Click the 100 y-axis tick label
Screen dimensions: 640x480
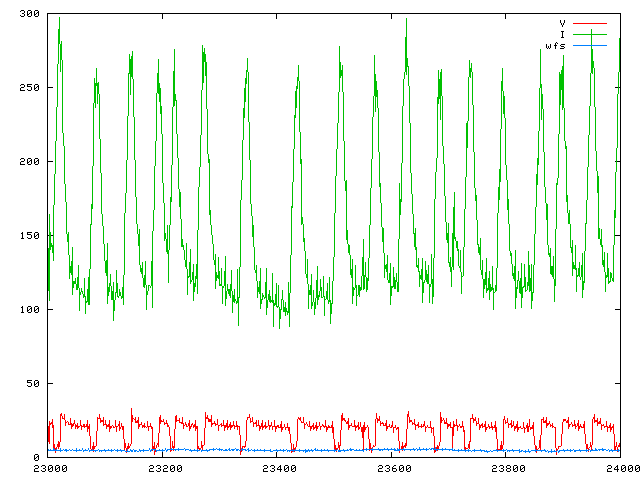pyautogui.click(x=28, y=310)
